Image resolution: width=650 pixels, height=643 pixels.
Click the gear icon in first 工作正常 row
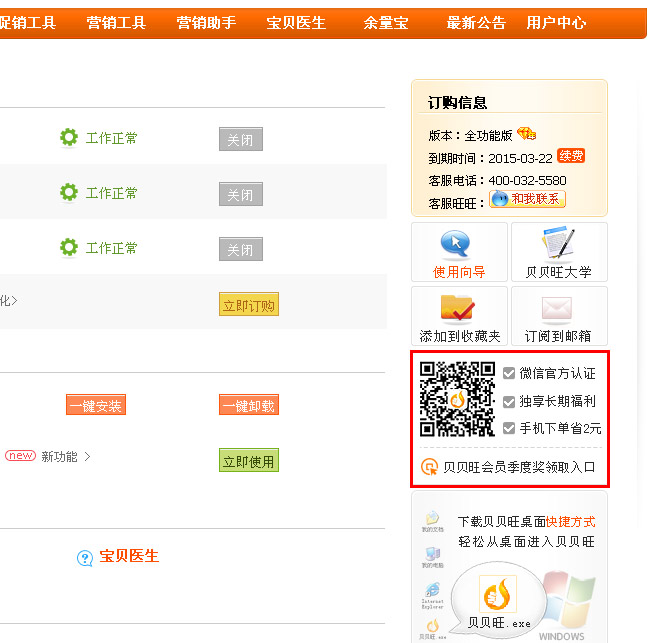point(69,137)
